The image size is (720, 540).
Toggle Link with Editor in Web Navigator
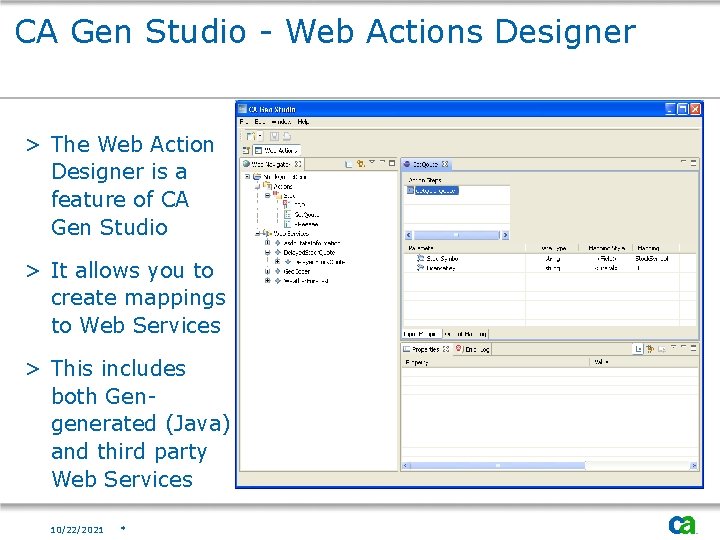tap(361, 163)
